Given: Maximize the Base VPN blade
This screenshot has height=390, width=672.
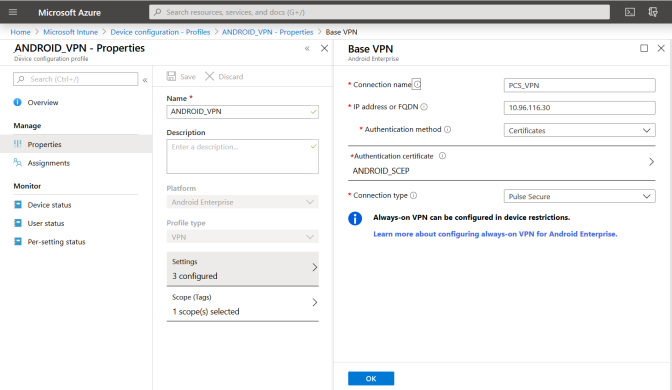Looking at the screenshot, I should point(644,48).
